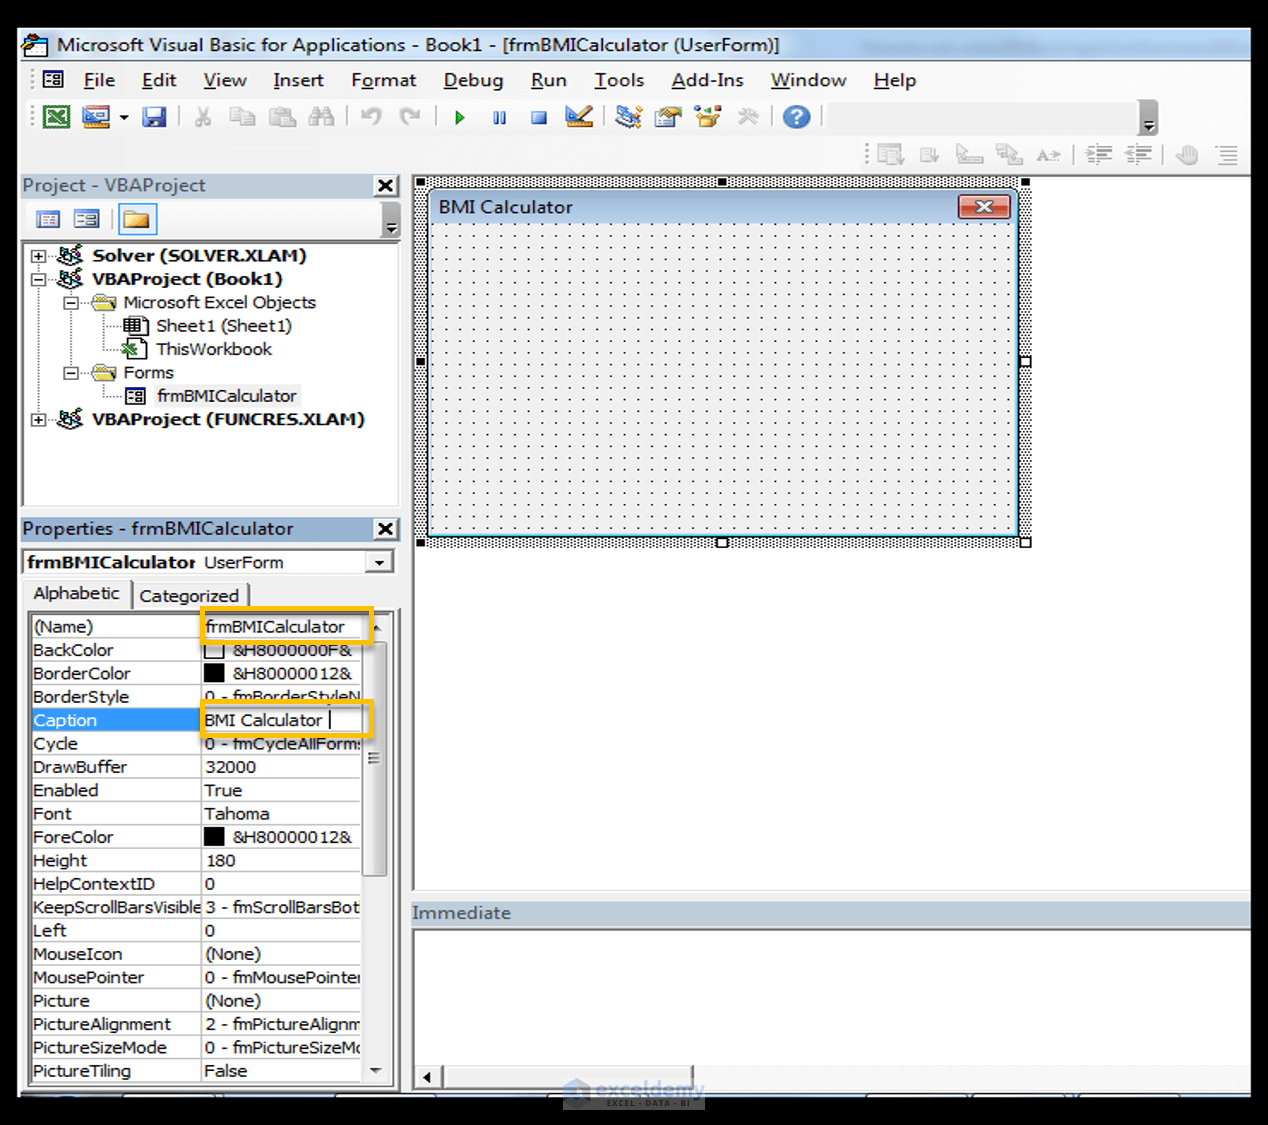Select ThisWorkbook in project tree

pos(213,349)
